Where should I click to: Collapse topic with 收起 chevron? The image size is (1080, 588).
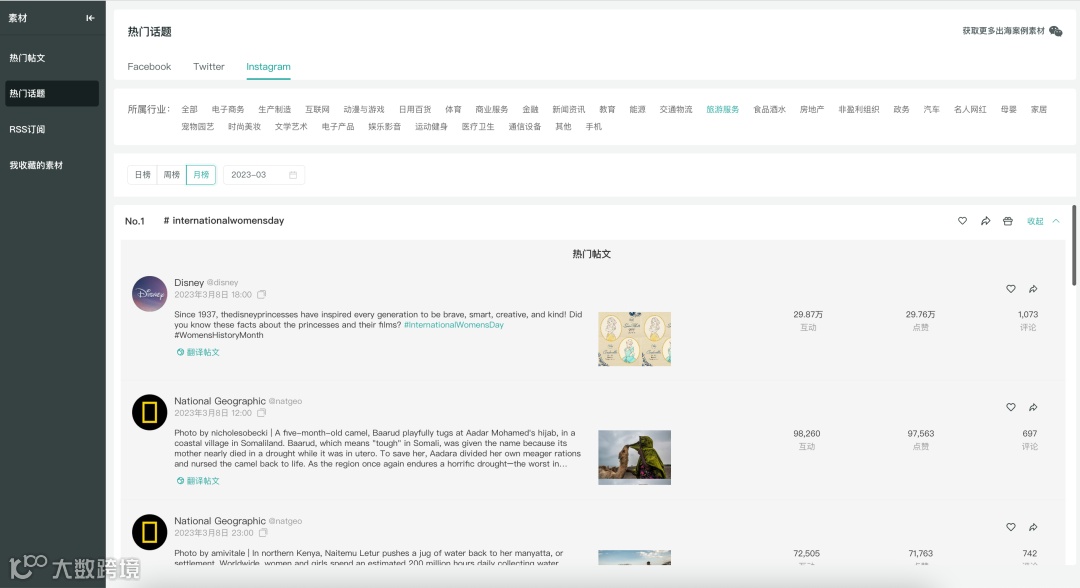point(1056,221)
